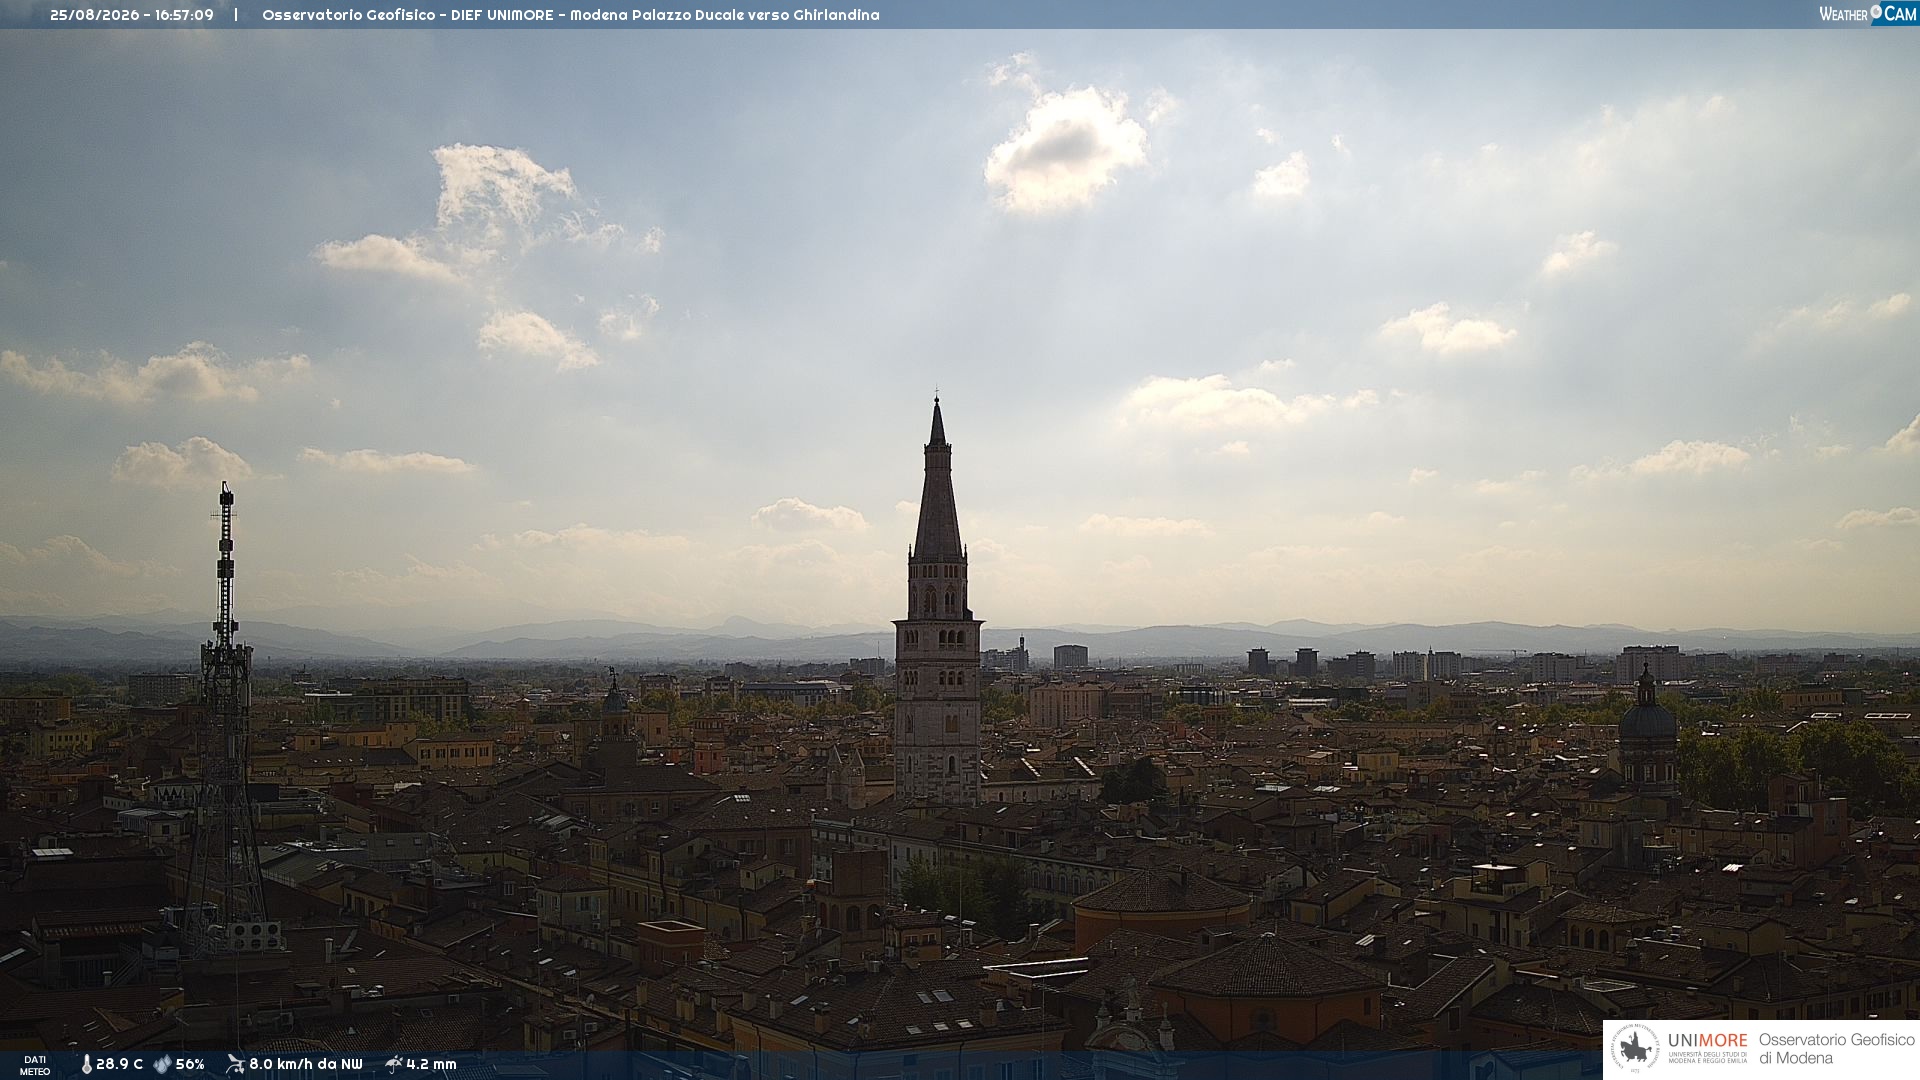
Task: Select the 28.9 C temperature reading
Action: pyautogui.click(x=119, y=1065)
